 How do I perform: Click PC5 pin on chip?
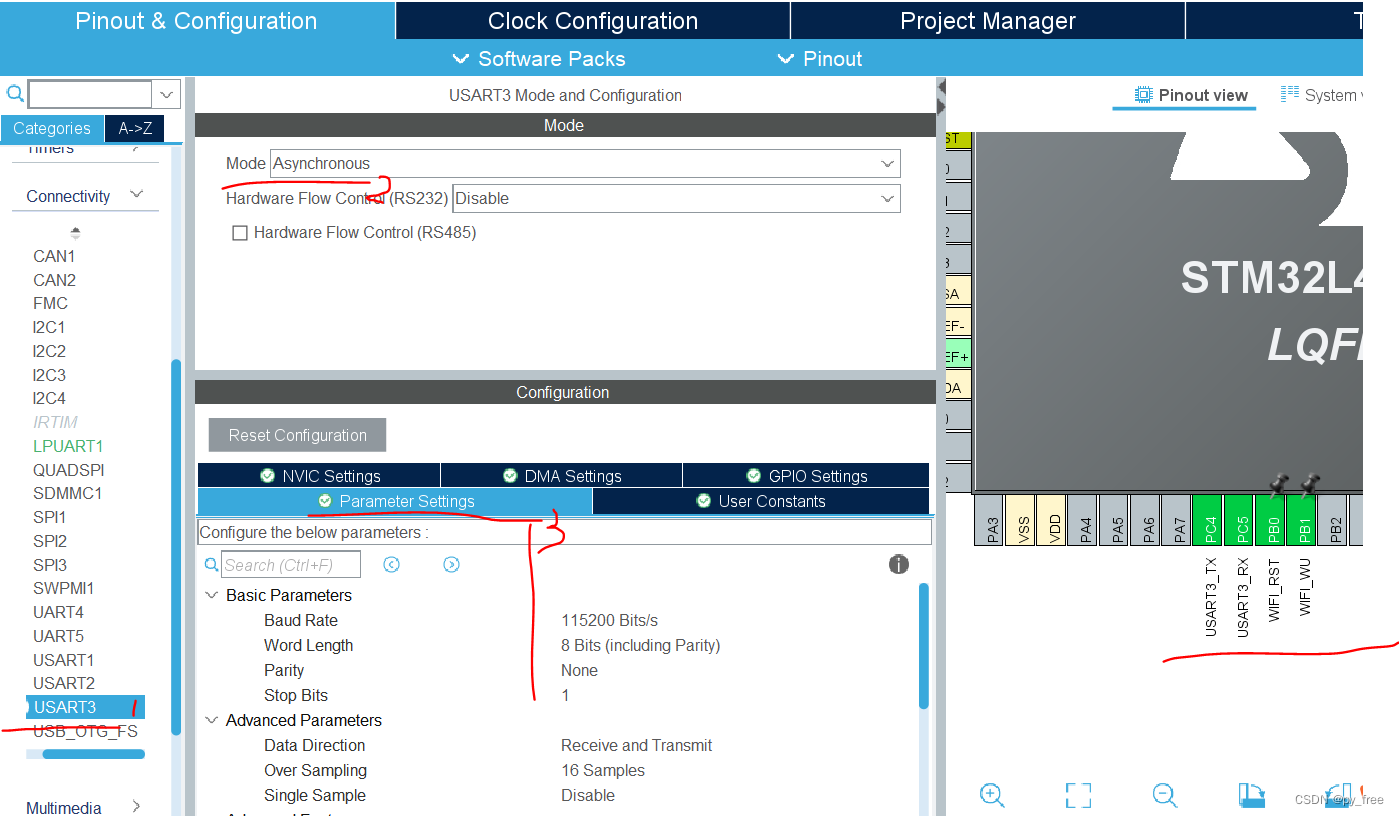click(x=1241, y=520)
